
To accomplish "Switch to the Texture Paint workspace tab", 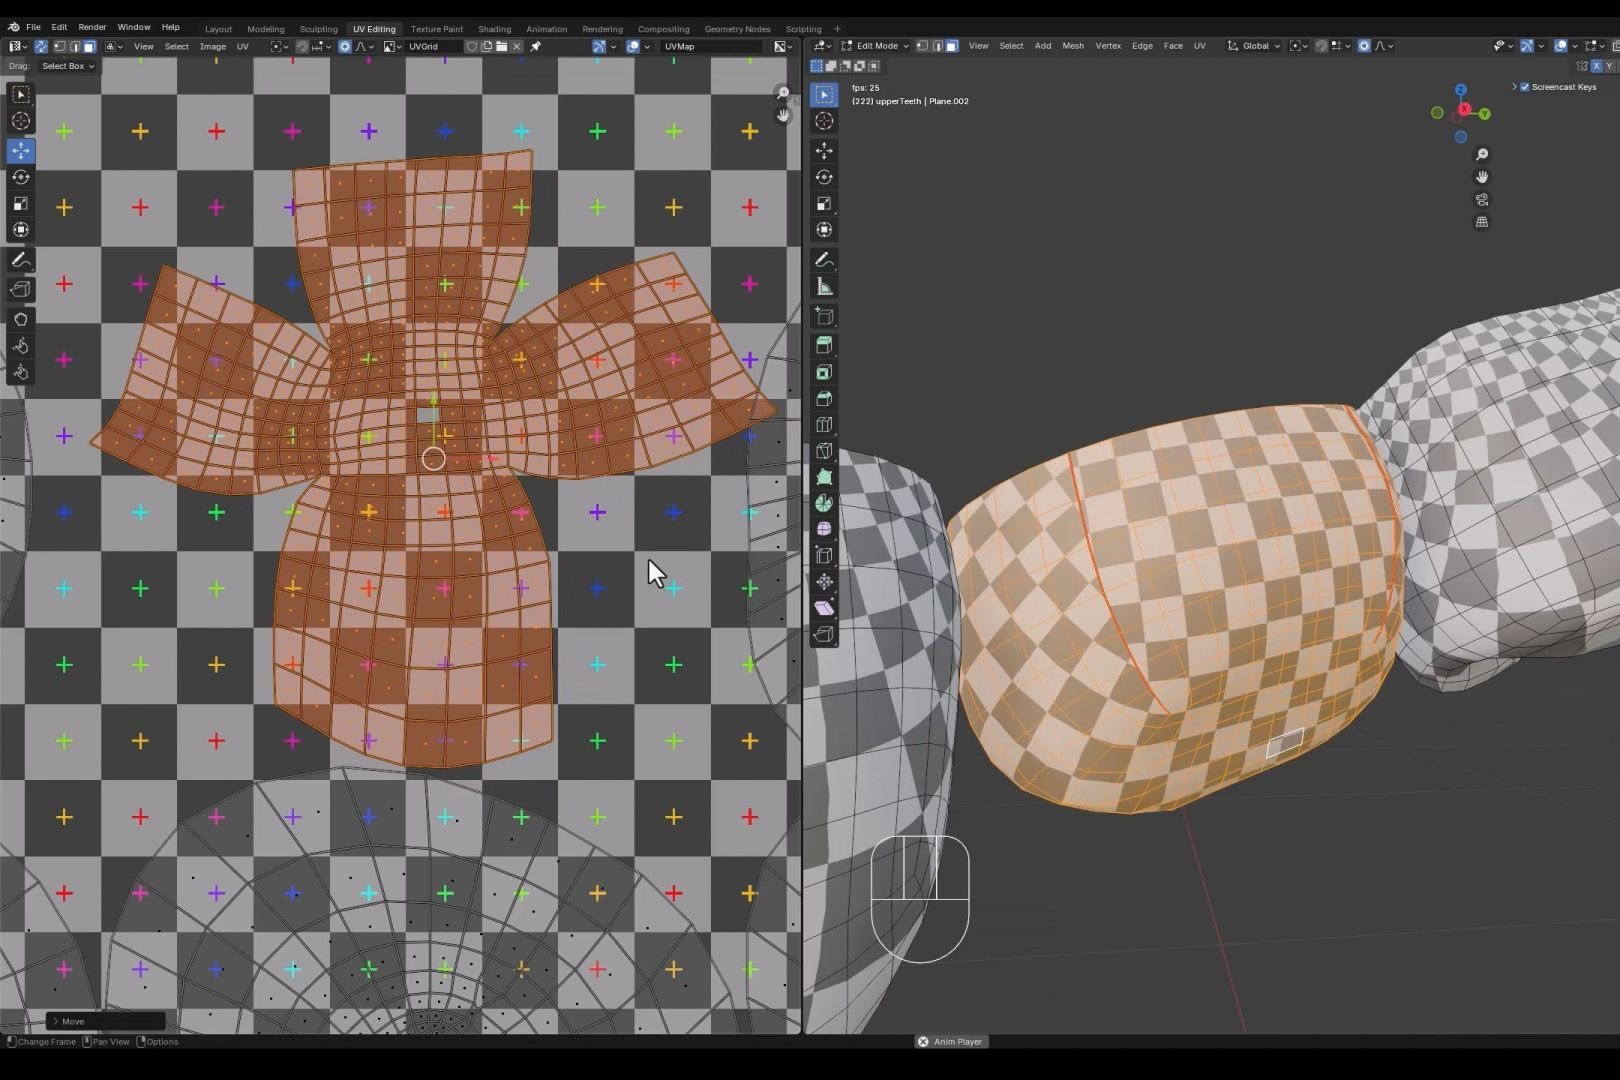I will 436,29.
